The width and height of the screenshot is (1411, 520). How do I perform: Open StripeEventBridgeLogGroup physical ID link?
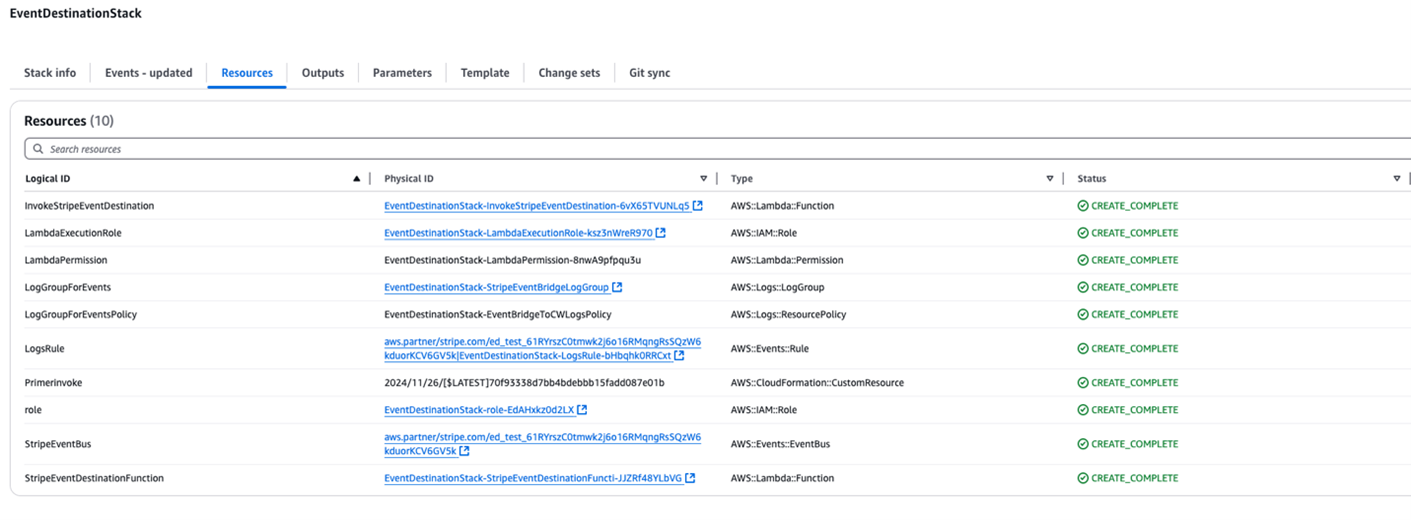point(496,287)
